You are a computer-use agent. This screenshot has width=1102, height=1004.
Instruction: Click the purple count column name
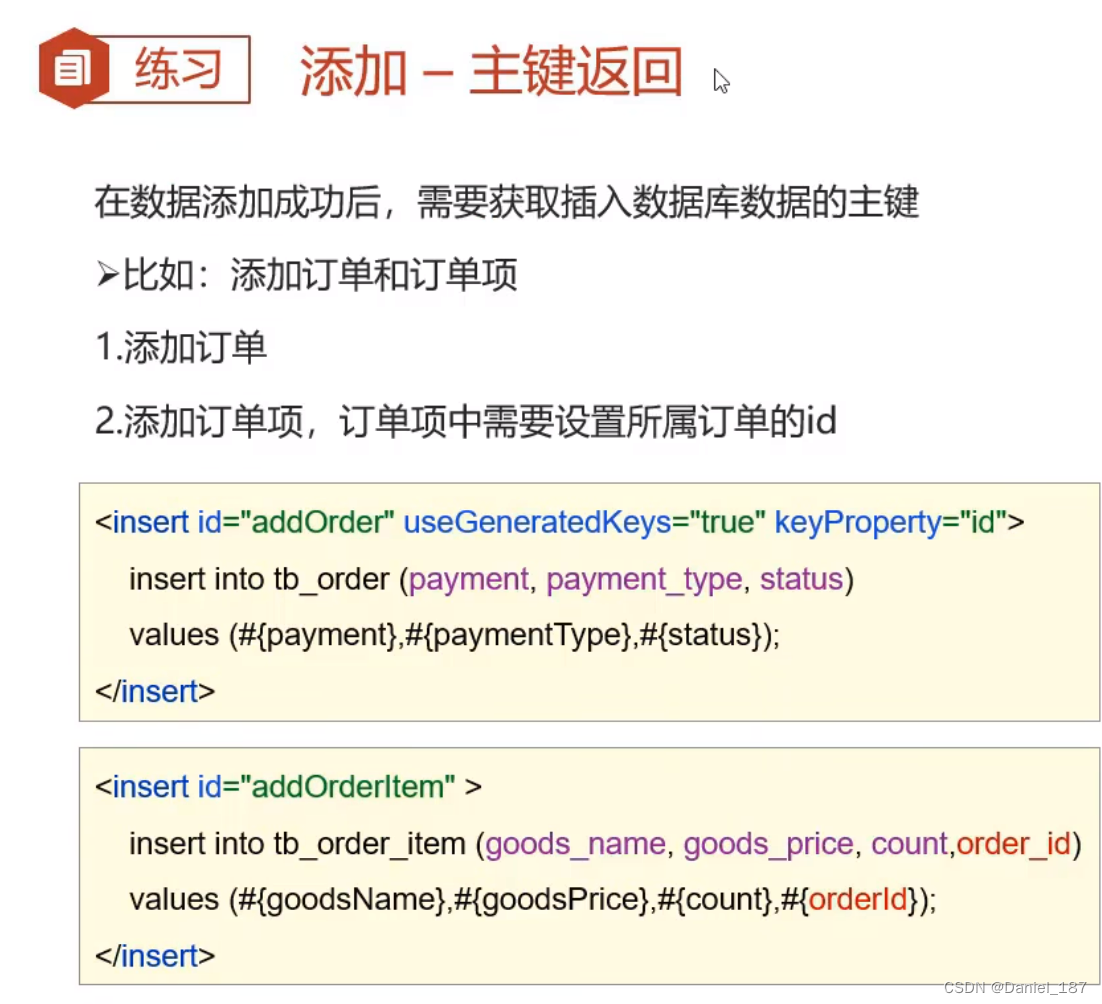point(909,844)
